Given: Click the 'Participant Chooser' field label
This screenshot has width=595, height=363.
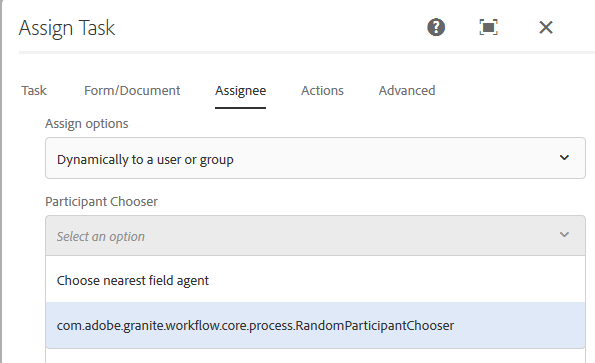Looking at the screenshot, I should [x=101, y=202].
